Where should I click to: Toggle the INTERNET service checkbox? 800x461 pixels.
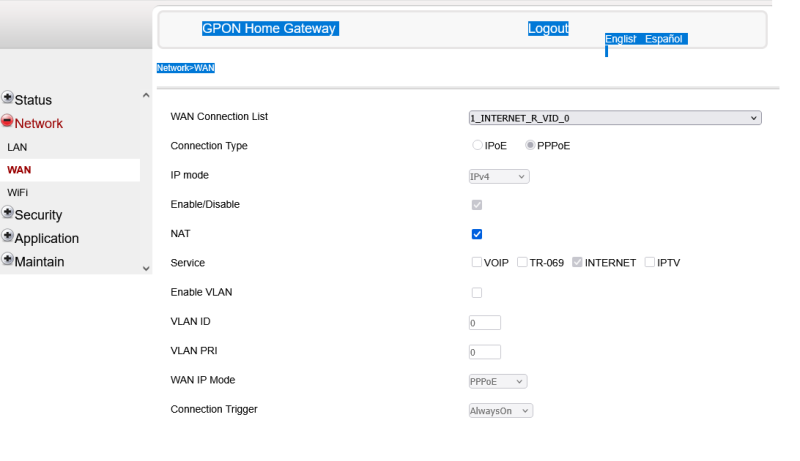coord(577,262)
